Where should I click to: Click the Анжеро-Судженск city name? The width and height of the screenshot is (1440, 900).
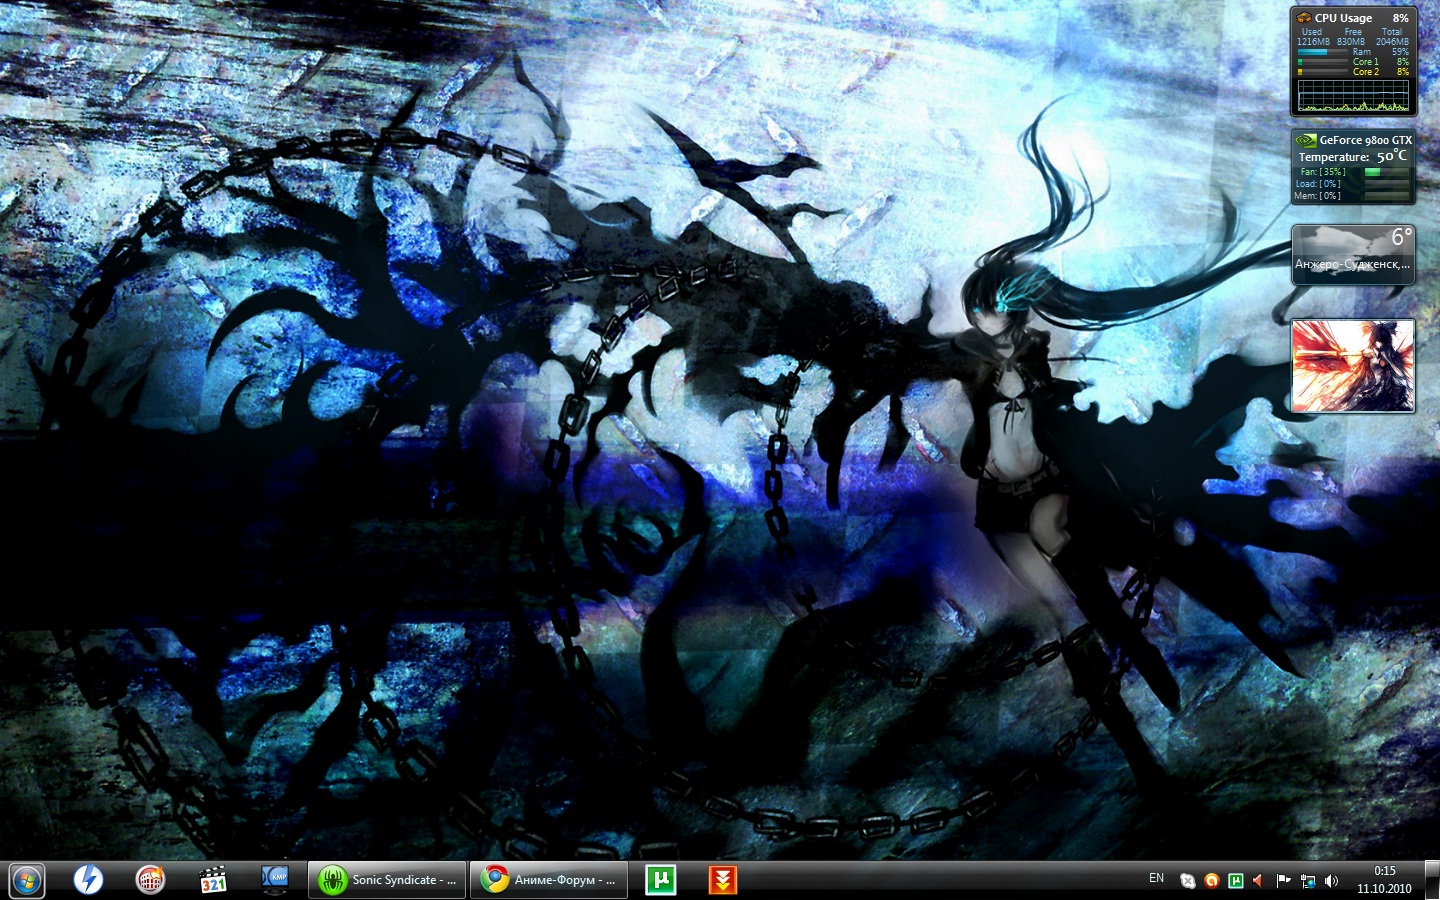click(1352, 264)
